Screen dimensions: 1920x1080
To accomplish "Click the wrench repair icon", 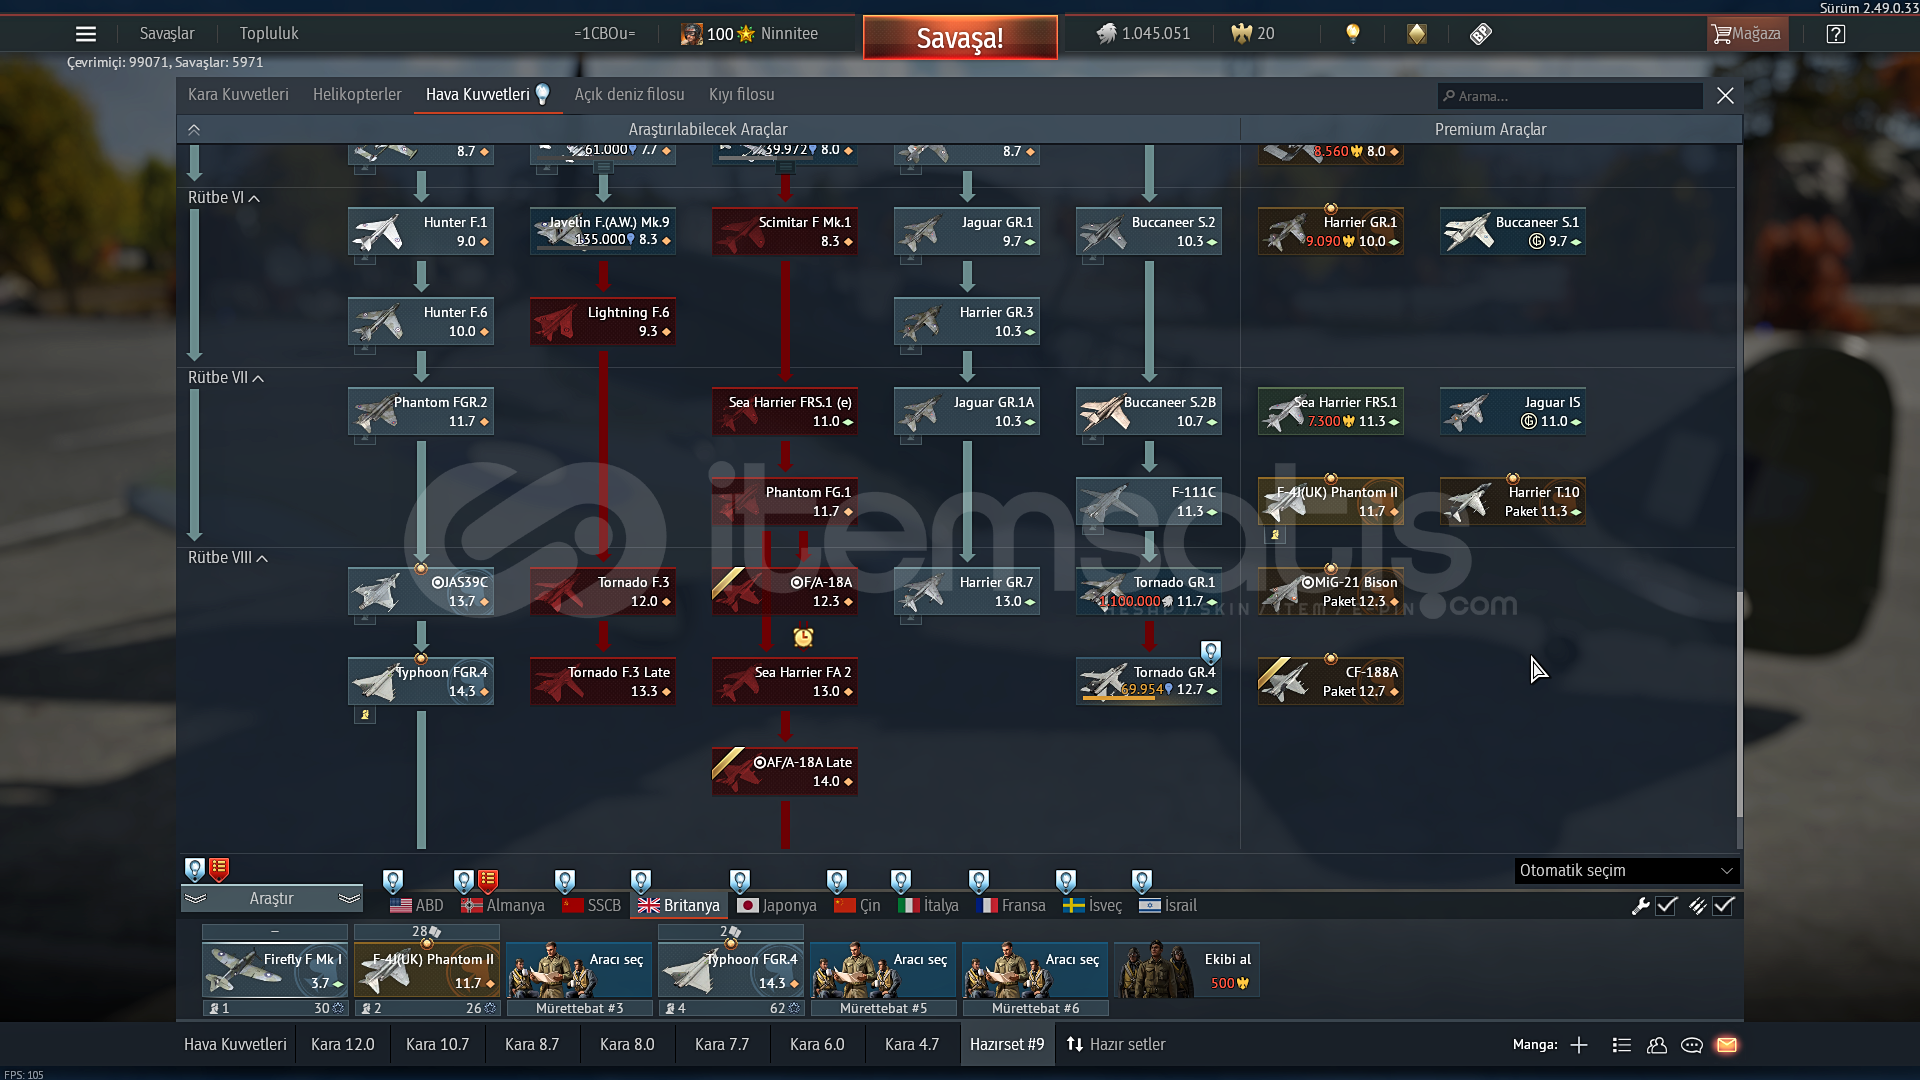I will (1640, 906).
